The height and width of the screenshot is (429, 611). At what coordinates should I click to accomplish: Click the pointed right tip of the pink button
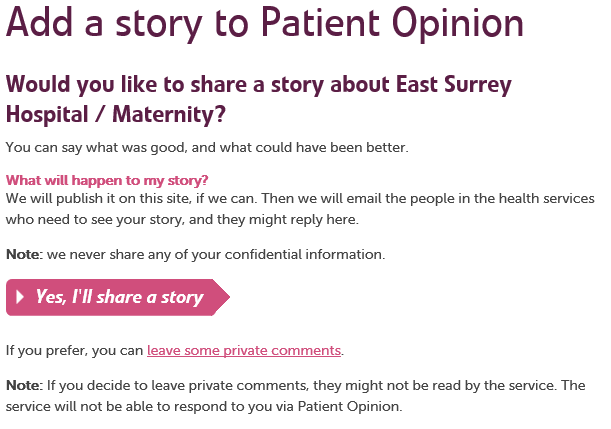click(222, 297)
